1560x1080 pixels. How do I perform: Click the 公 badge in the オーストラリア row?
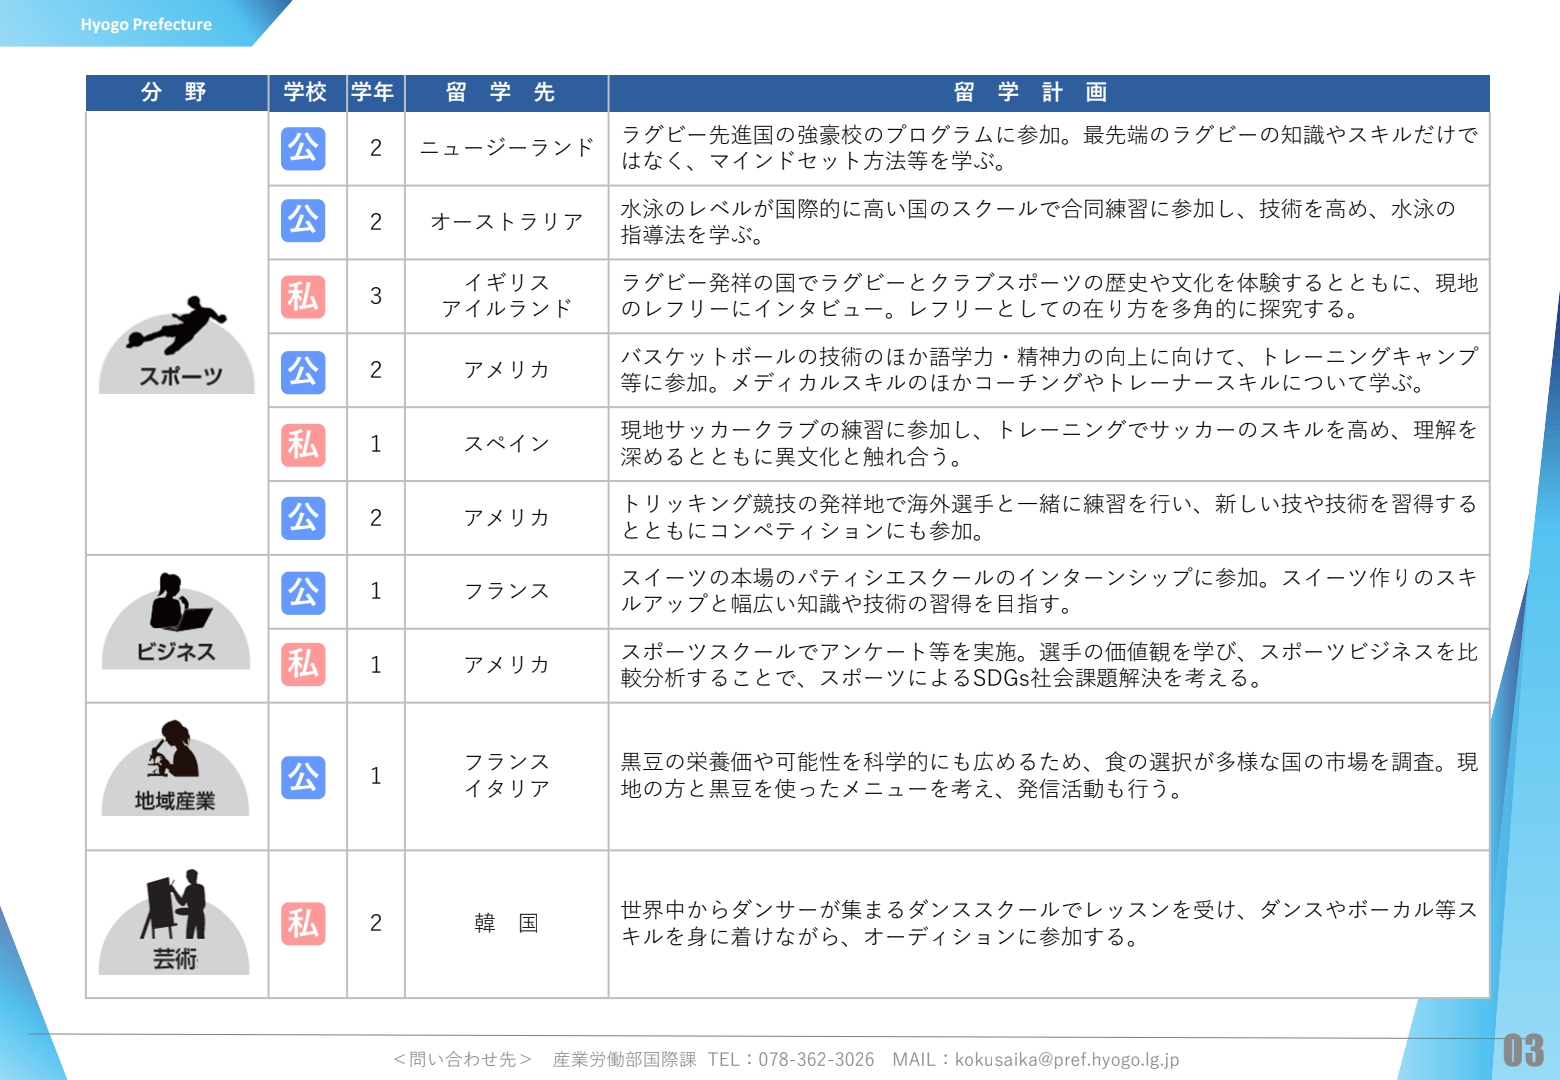coord(303,221)
